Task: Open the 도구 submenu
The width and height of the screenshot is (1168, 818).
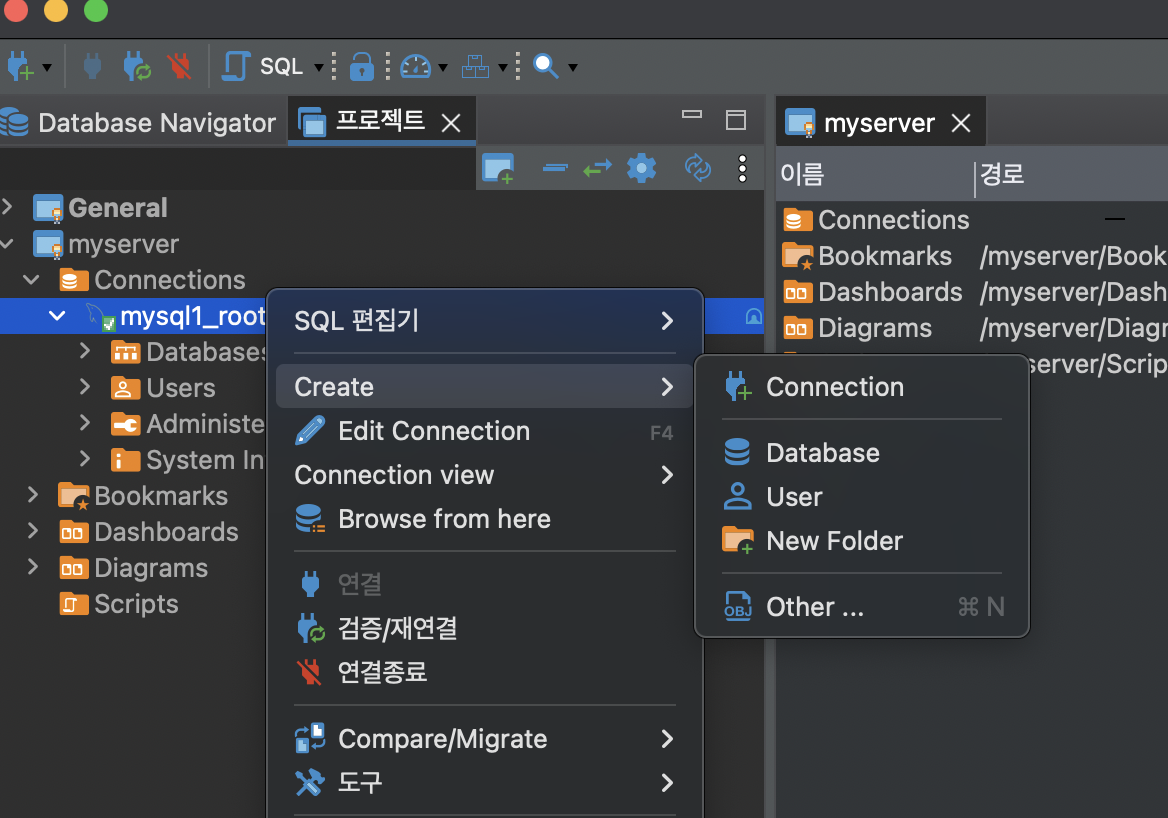Action: pos(484,783)
